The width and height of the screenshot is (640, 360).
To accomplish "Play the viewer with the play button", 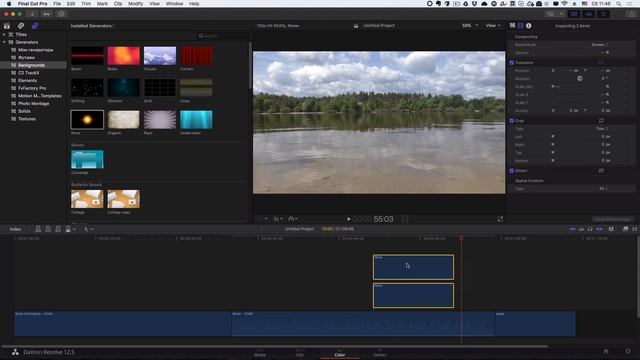I will (x=348, y=219).
